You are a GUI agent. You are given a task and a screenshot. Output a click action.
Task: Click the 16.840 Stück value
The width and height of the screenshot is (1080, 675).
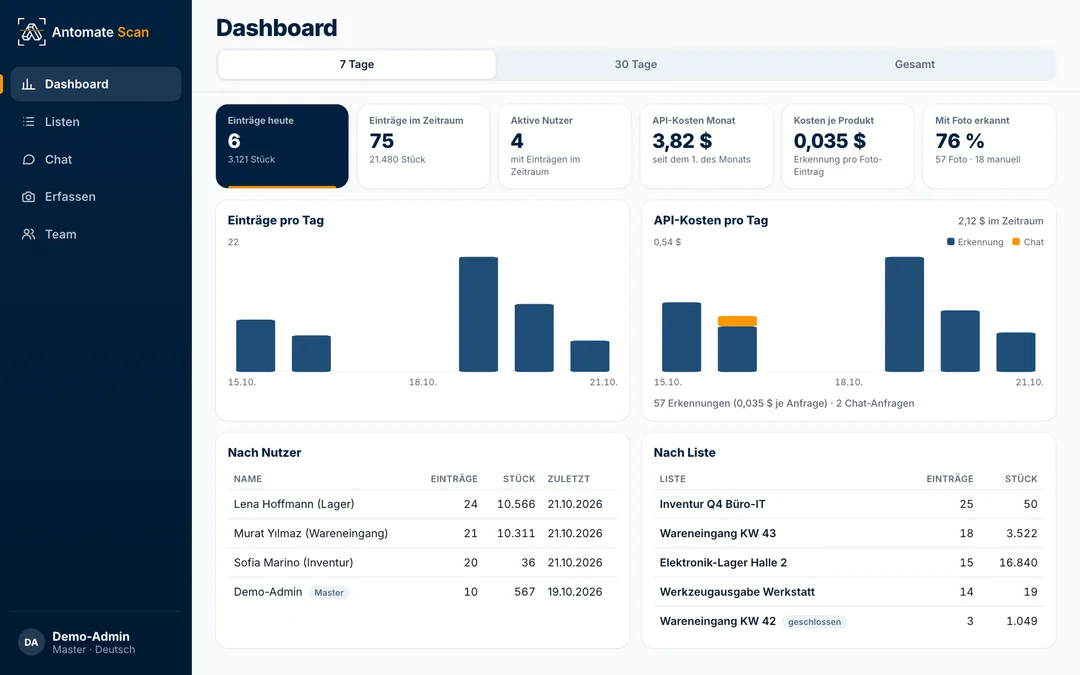click(1018, 563)
